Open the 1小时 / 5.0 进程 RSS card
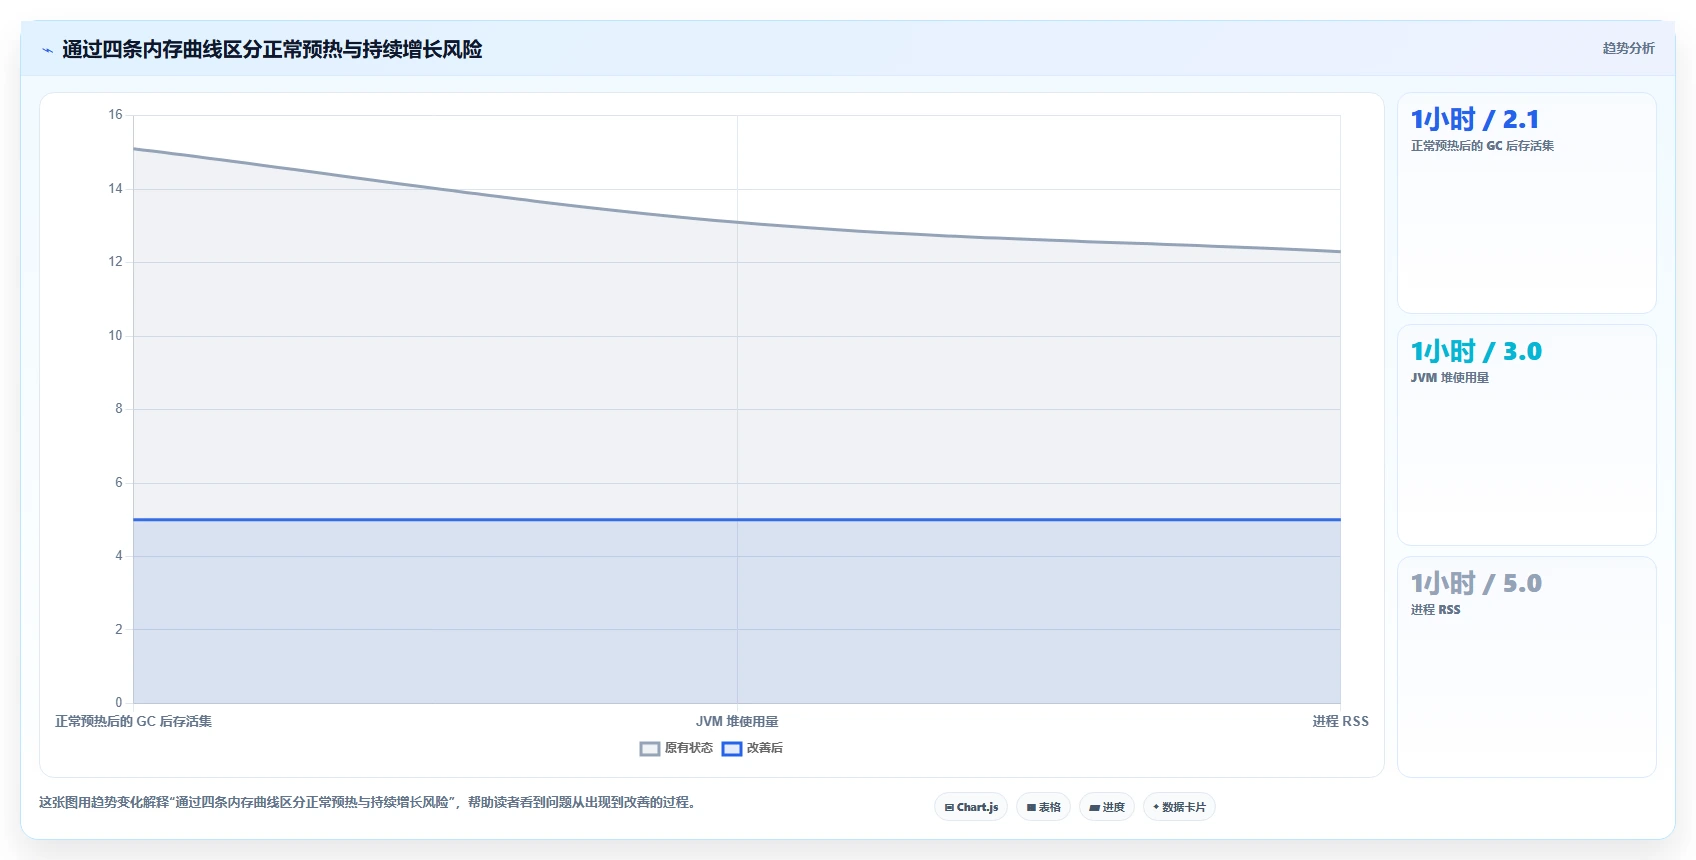 coord(1526,667)
